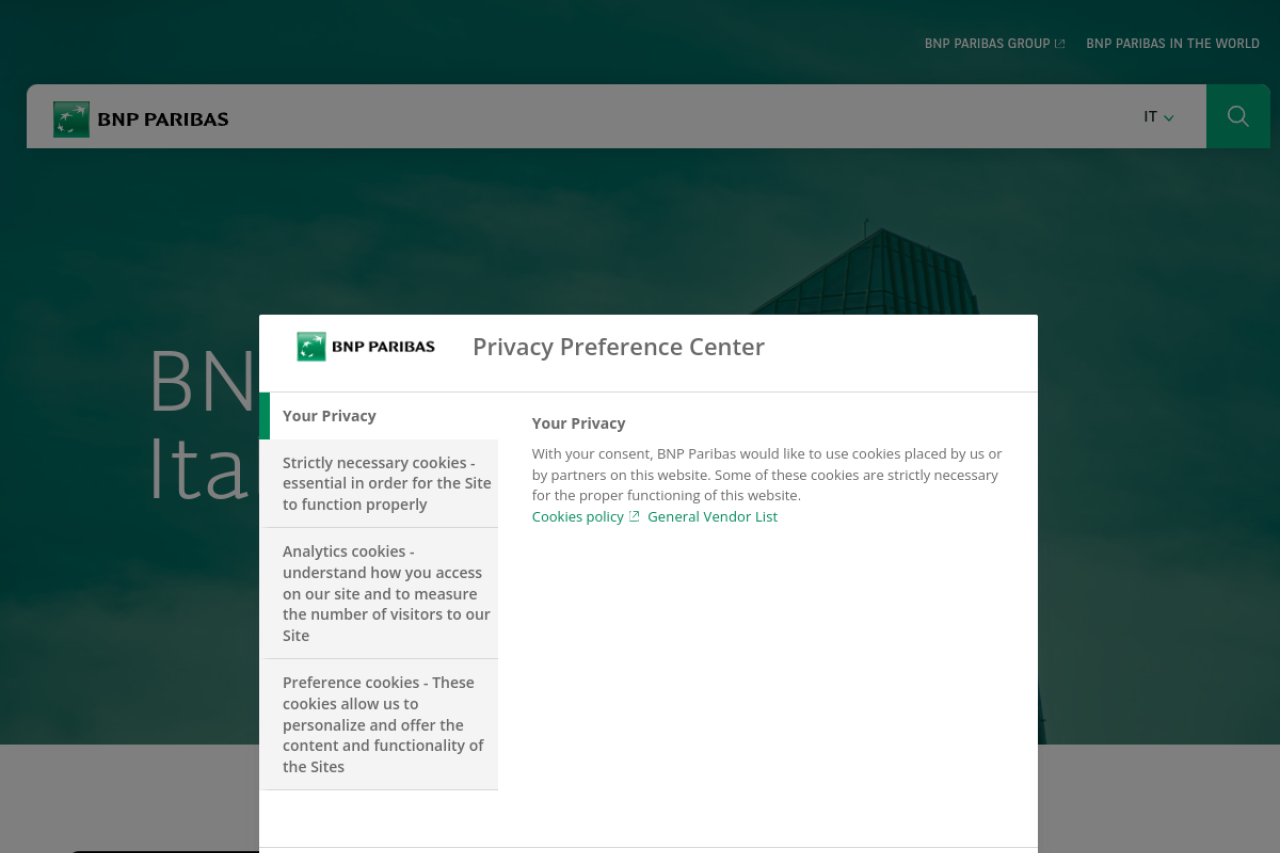Click the green search magnifier icon
The width and height of the screenshot is (1280, 853).
(1238, 116)
